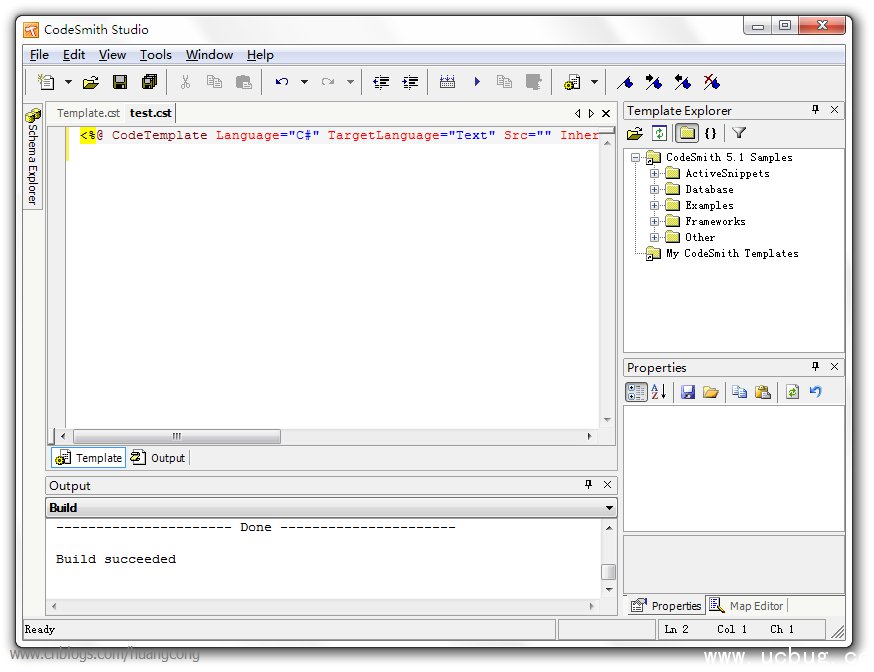Click the Increase Indent toolbar icon

click(410, 82)
